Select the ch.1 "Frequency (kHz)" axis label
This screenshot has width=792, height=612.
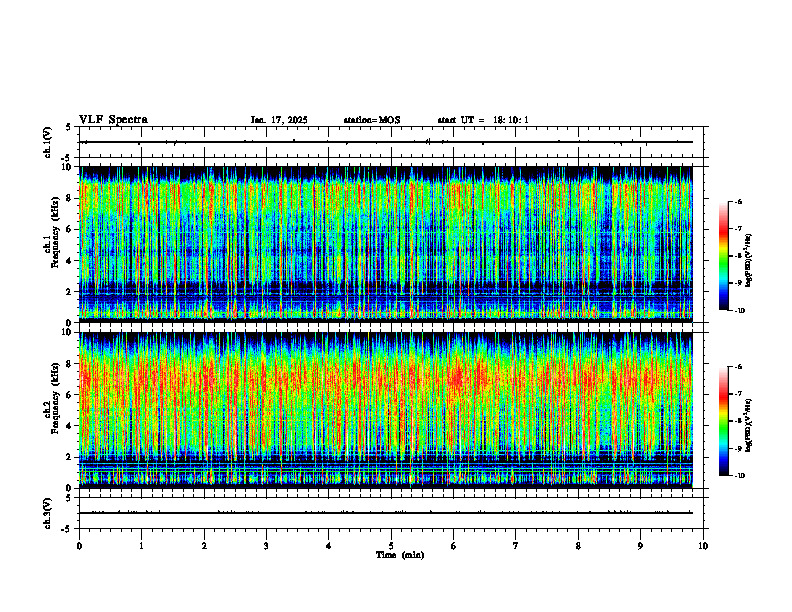[55, 232]
